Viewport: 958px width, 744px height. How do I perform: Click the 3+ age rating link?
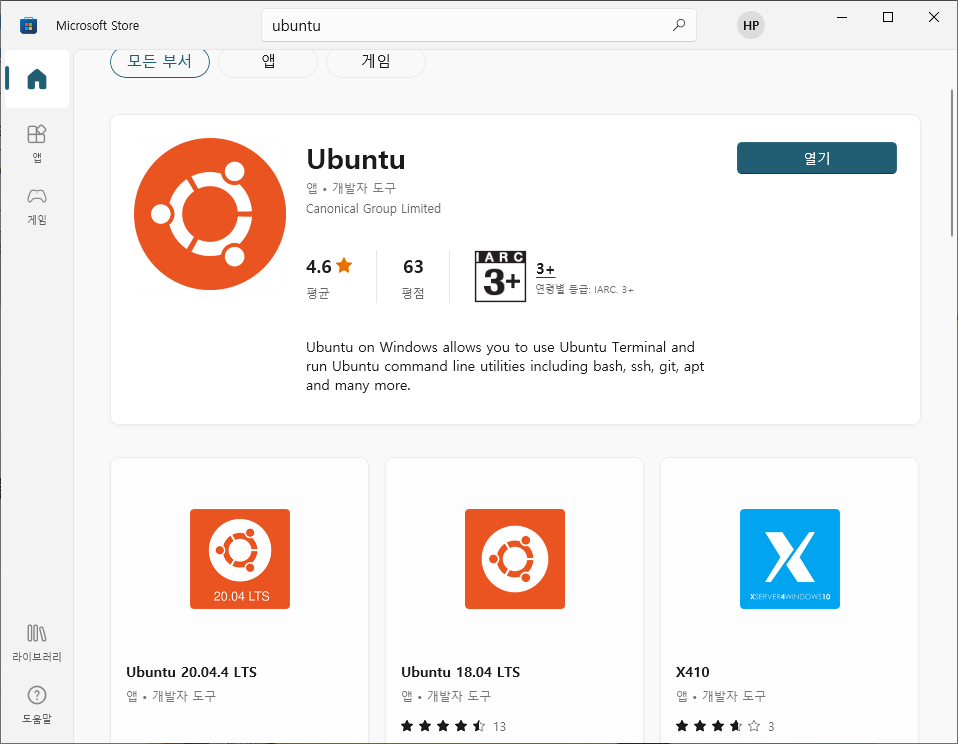545,269
